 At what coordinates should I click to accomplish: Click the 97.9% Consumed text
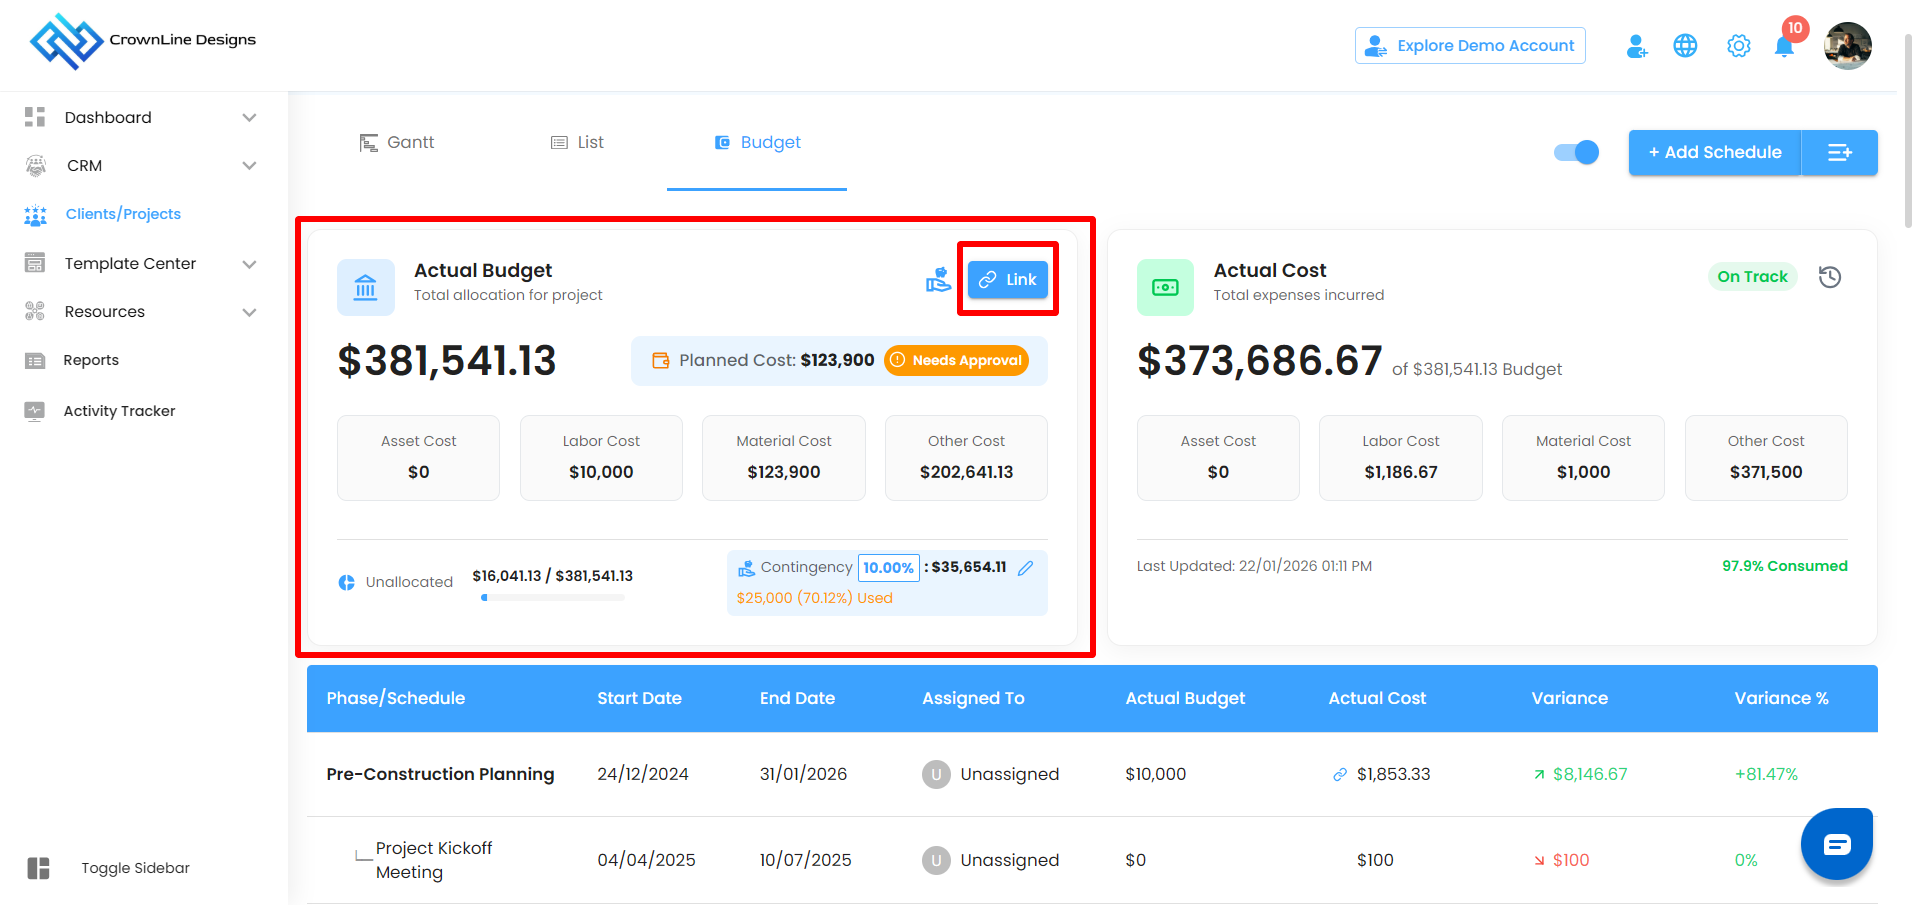[1784, 566]
